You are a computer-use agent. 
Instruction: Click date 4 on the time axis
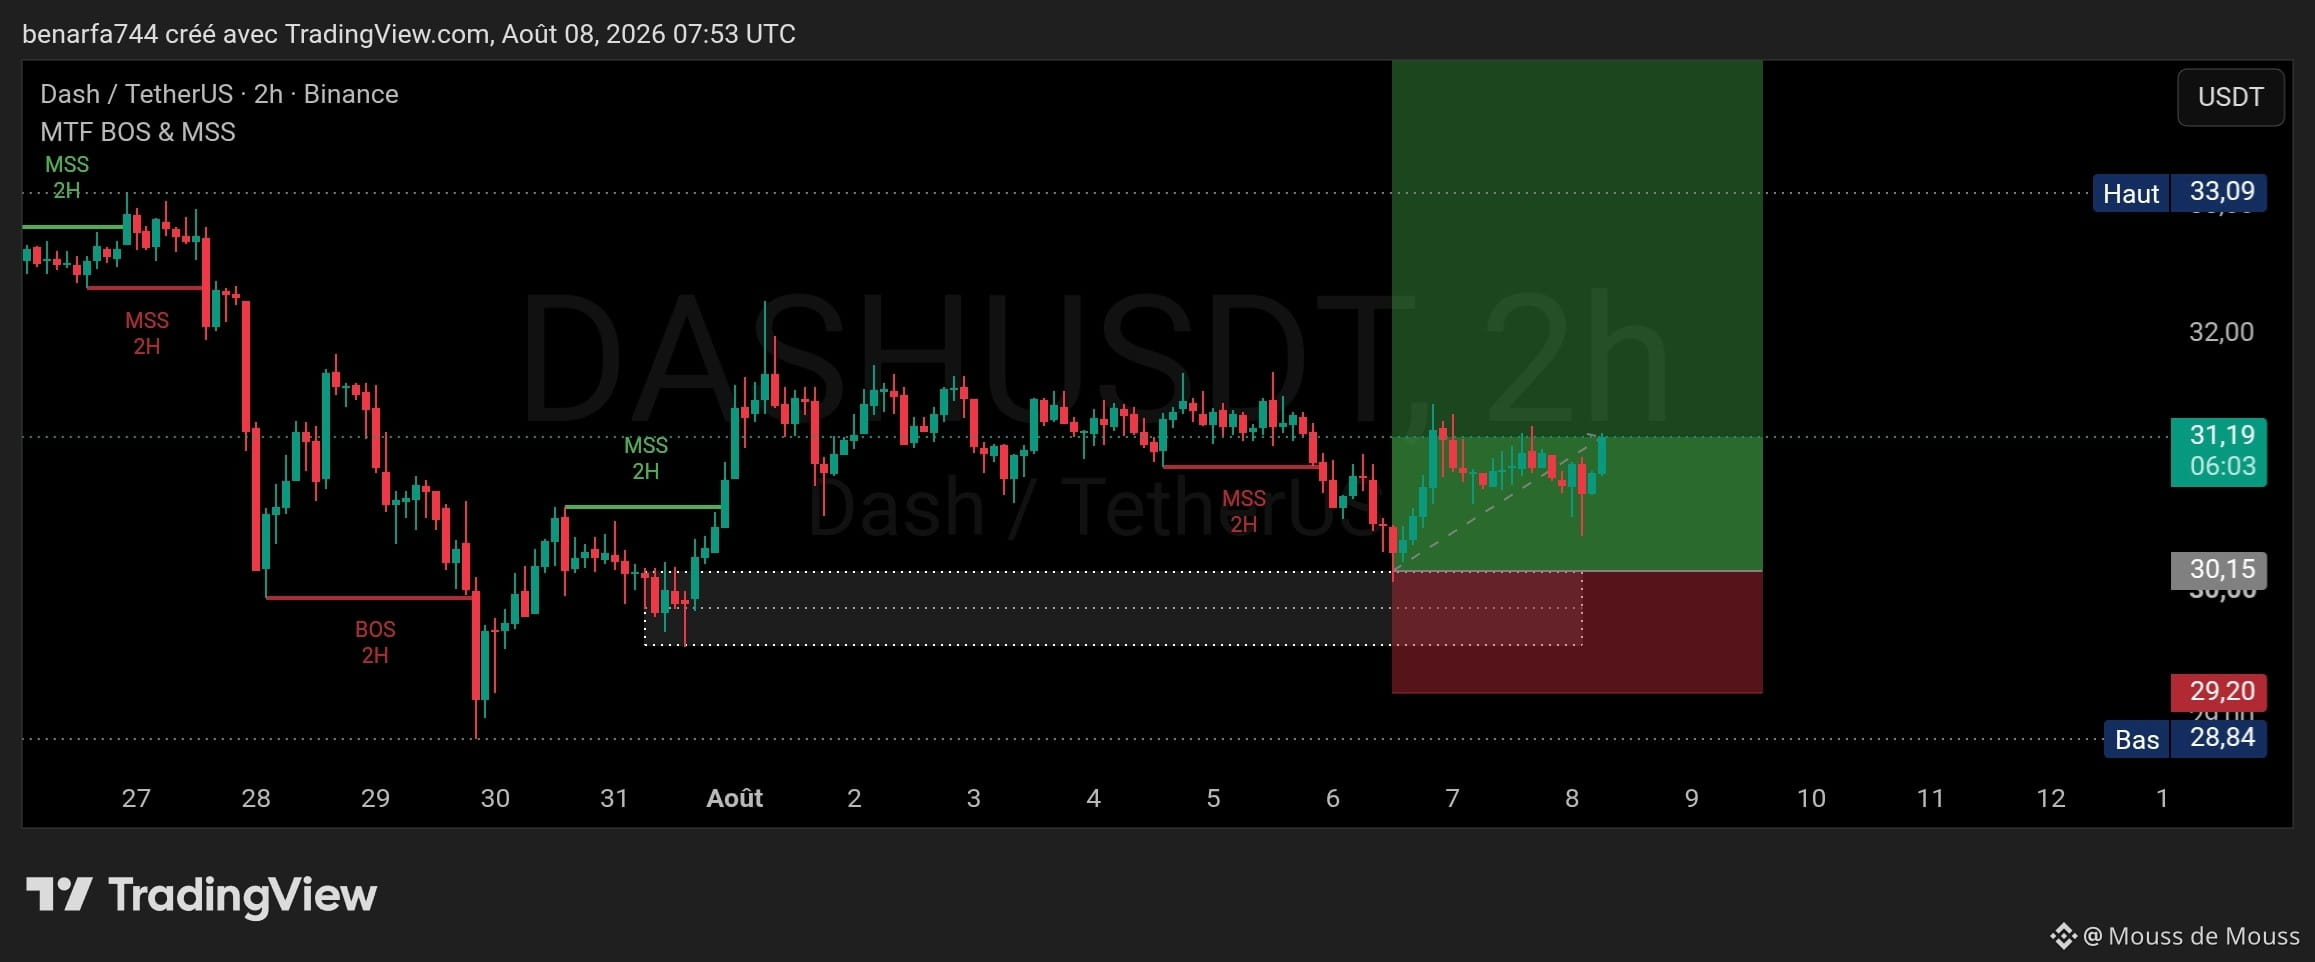coord(1094,798)
